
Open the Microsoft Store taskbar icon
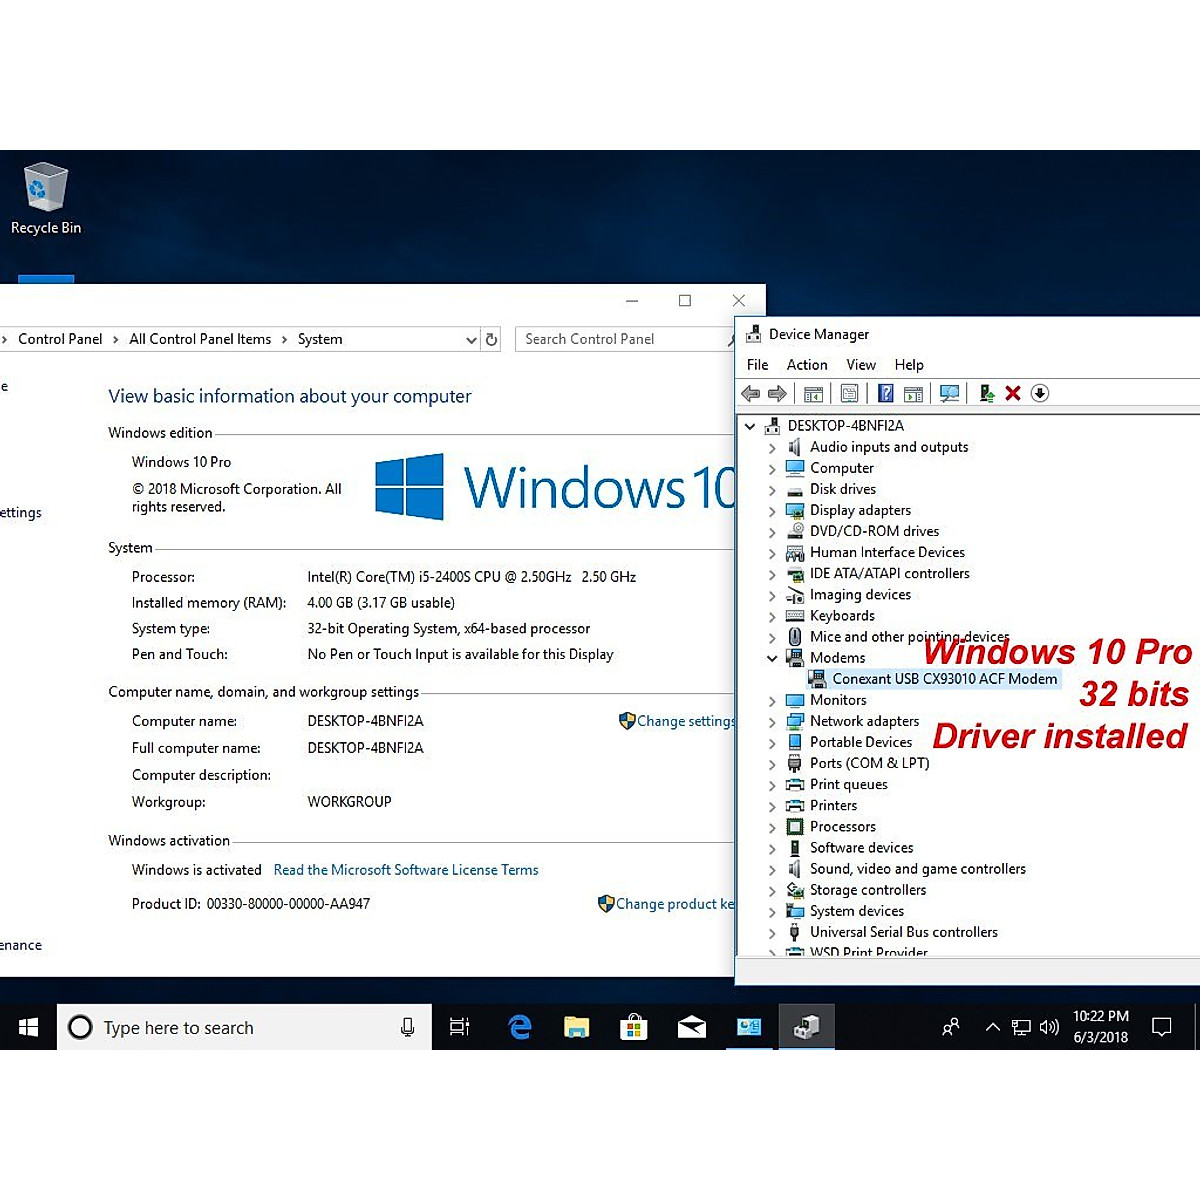pos(634,1026)
